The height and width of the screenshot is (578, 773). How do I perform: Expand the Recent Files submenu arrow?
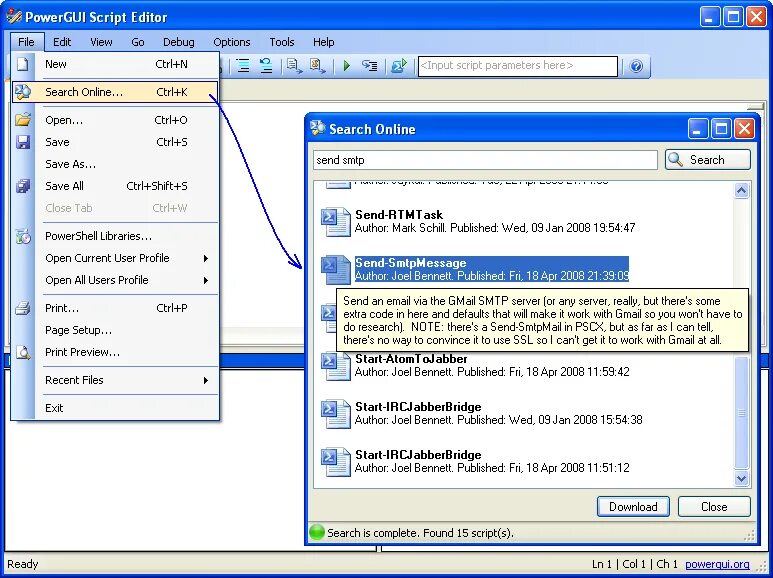click(x=206, y=380)
